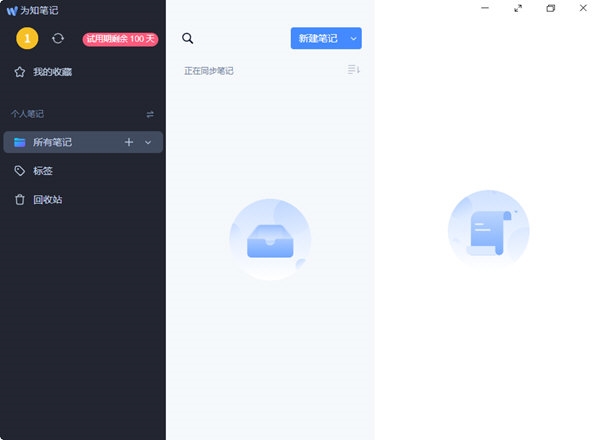
Task: Click the empty inbox illustration in note list
Action: pyautogui.click(x=269, y=240)
